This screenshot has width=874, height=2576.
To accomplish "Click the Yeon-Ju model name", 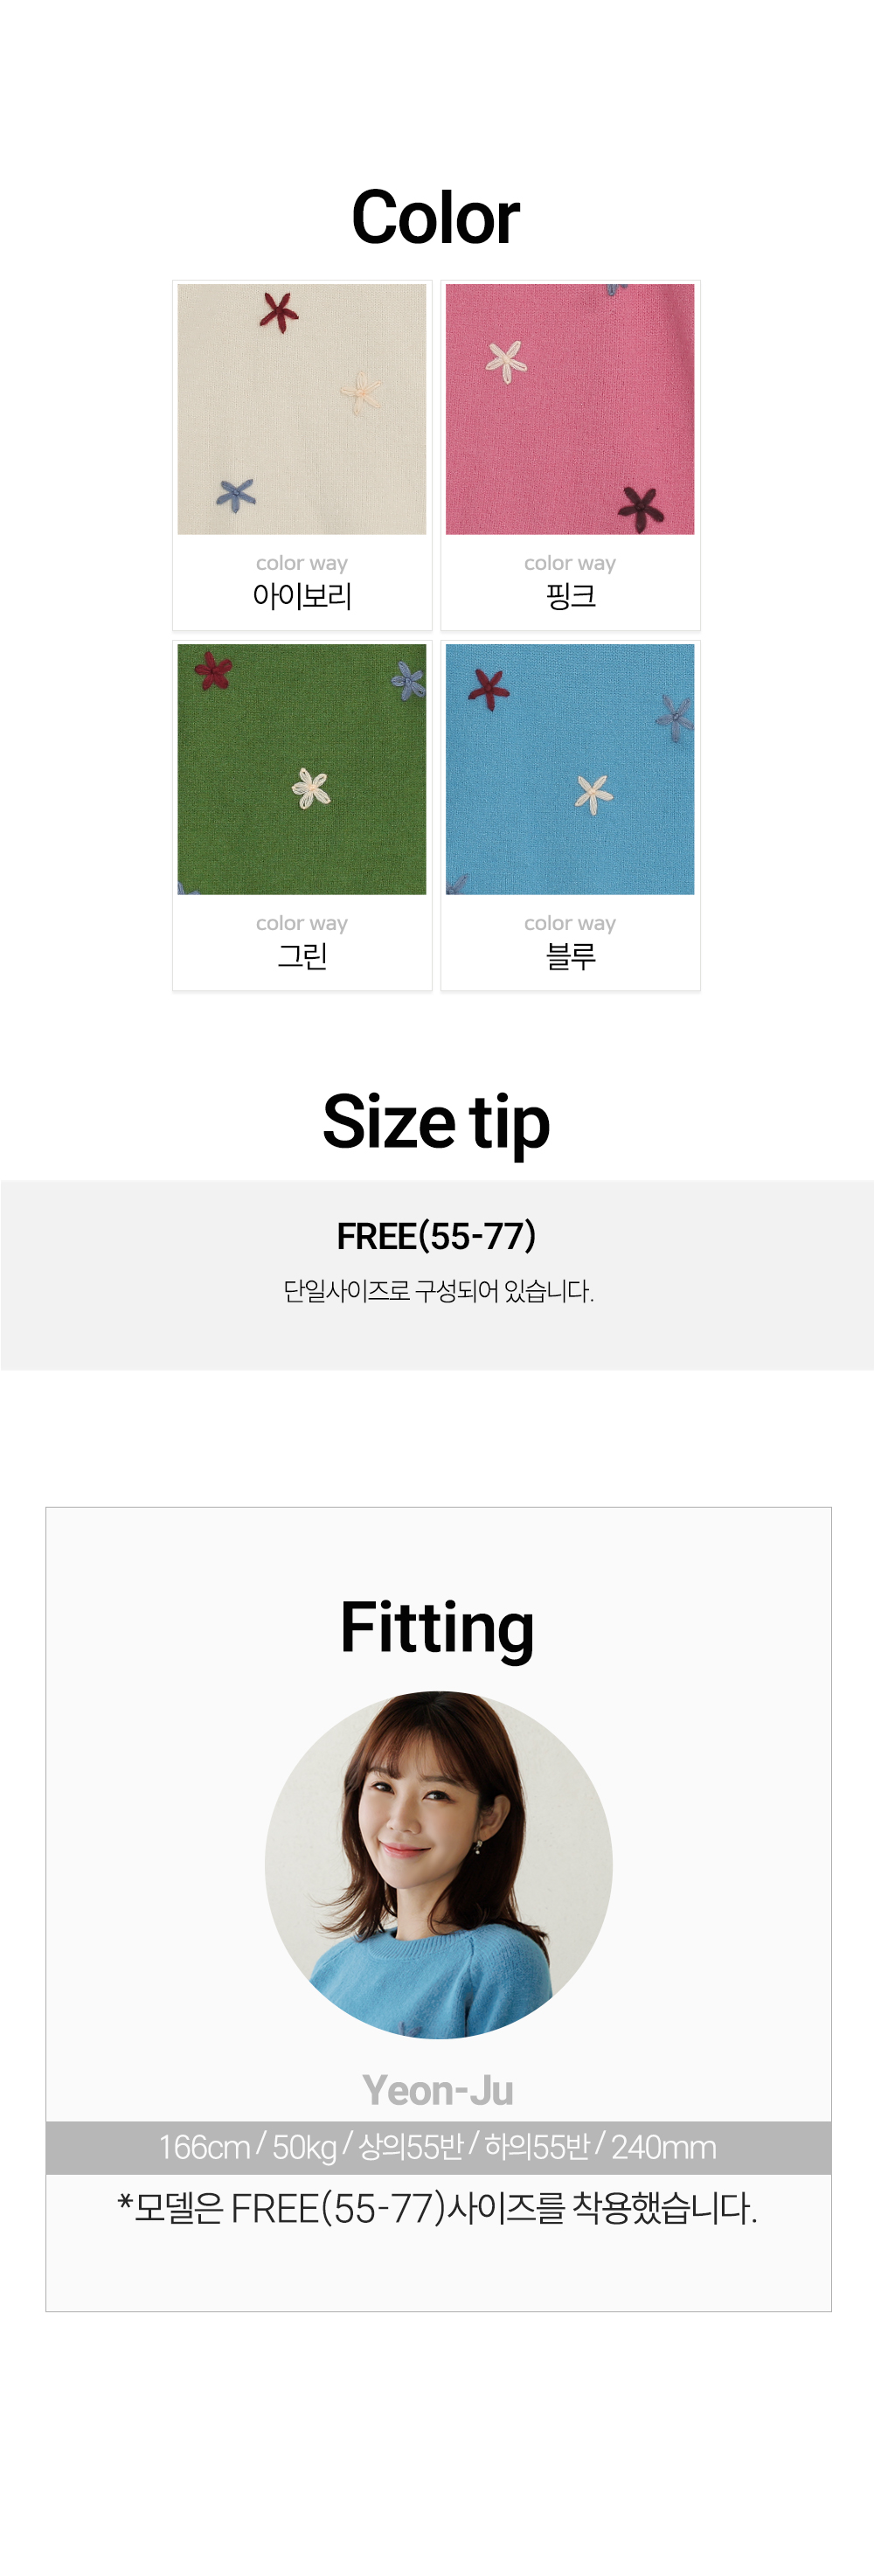I will pyautogui.click(x=438, y=2090).
